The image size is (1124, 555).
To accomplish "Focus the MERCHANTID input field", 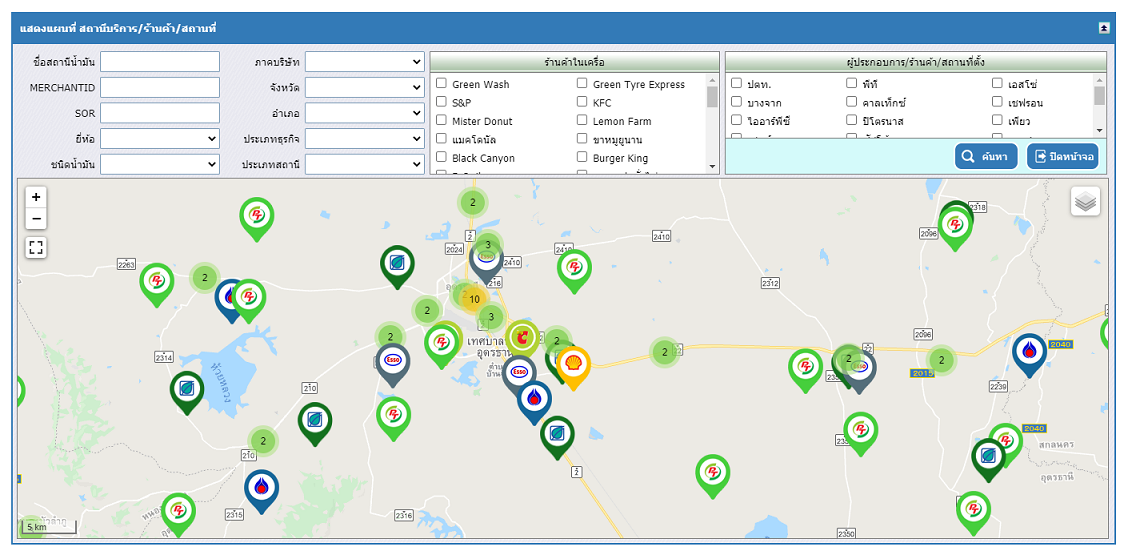I will (x=160, y=87).
